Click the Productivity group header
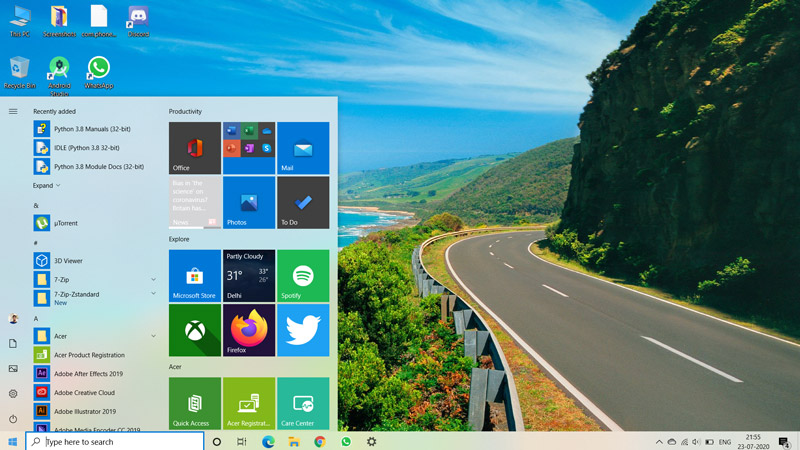800x450 pixels. point(185,111)
